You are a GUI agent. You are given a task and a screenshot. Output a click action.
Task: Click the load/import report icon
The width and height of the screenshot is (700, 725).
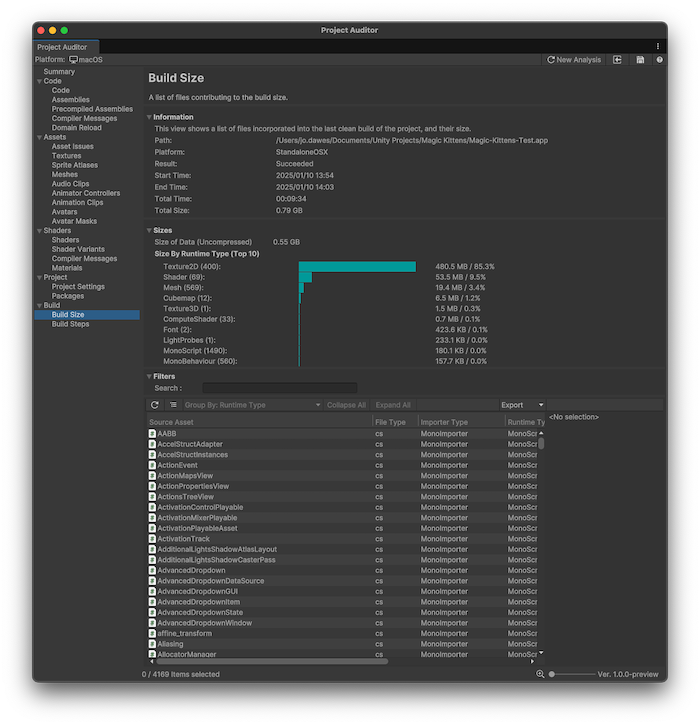tap(617, 60)
